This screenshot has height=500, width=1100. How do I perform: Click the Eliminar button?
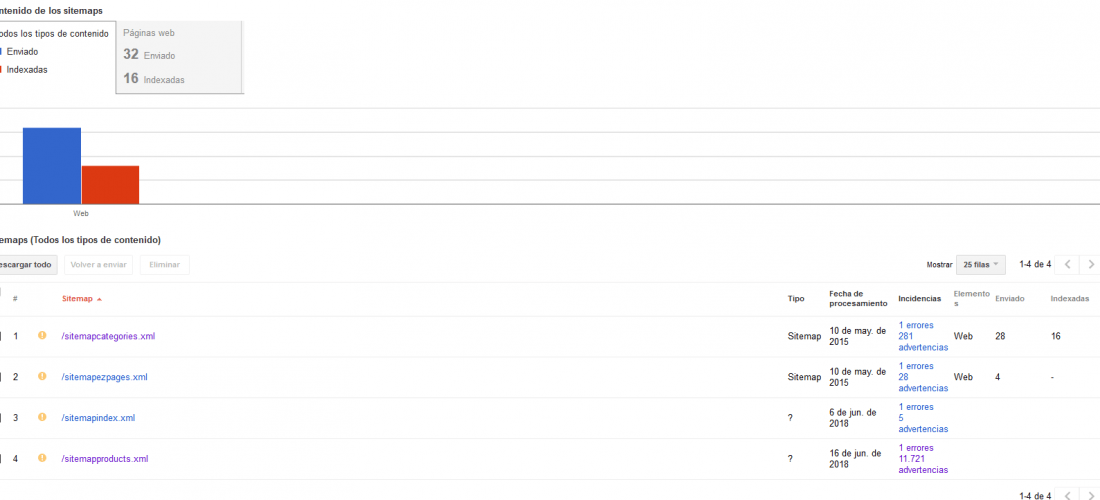(164, 265)
